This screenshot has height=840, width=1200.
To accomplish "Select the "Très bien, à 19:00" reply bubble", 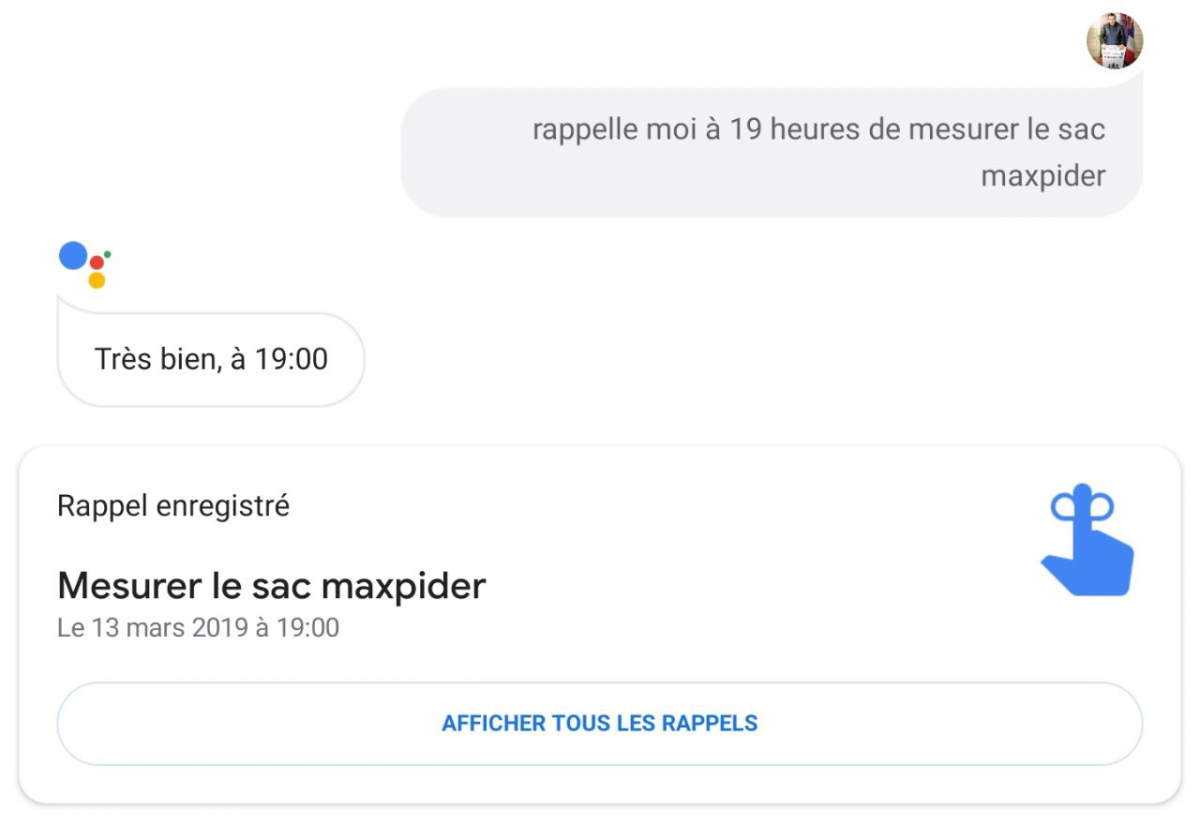I will (211, 359).
